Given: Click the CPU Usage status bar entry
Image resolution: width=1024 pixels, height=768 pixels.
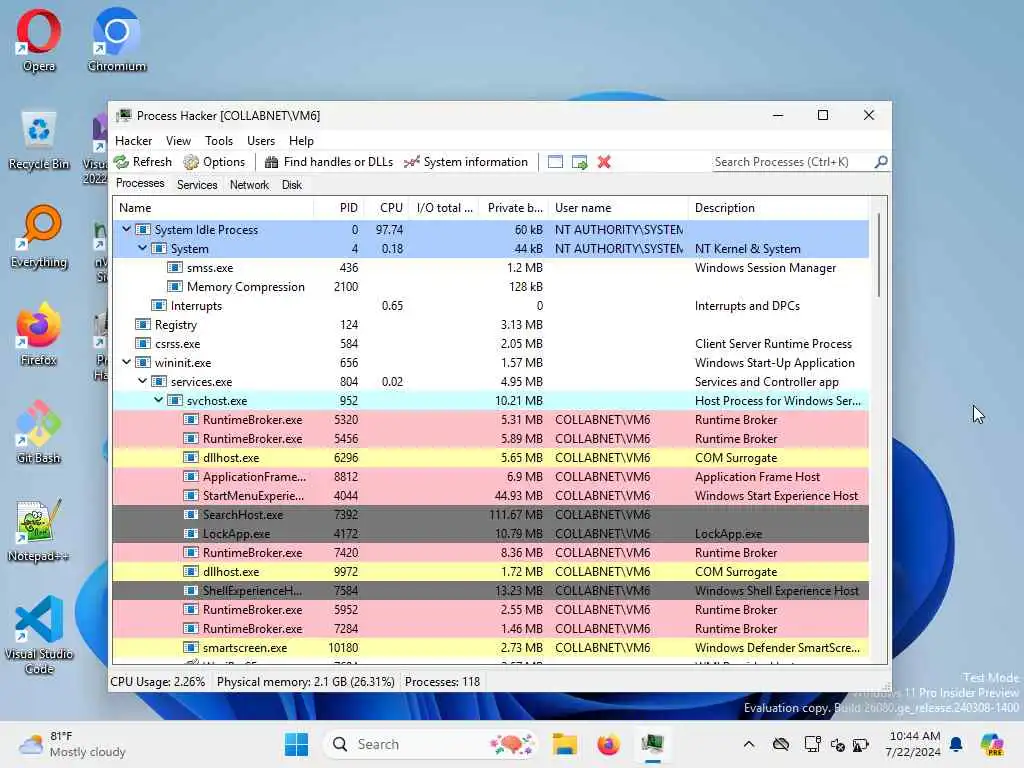Looking at the screenshot, I should (x=157, y=682).
